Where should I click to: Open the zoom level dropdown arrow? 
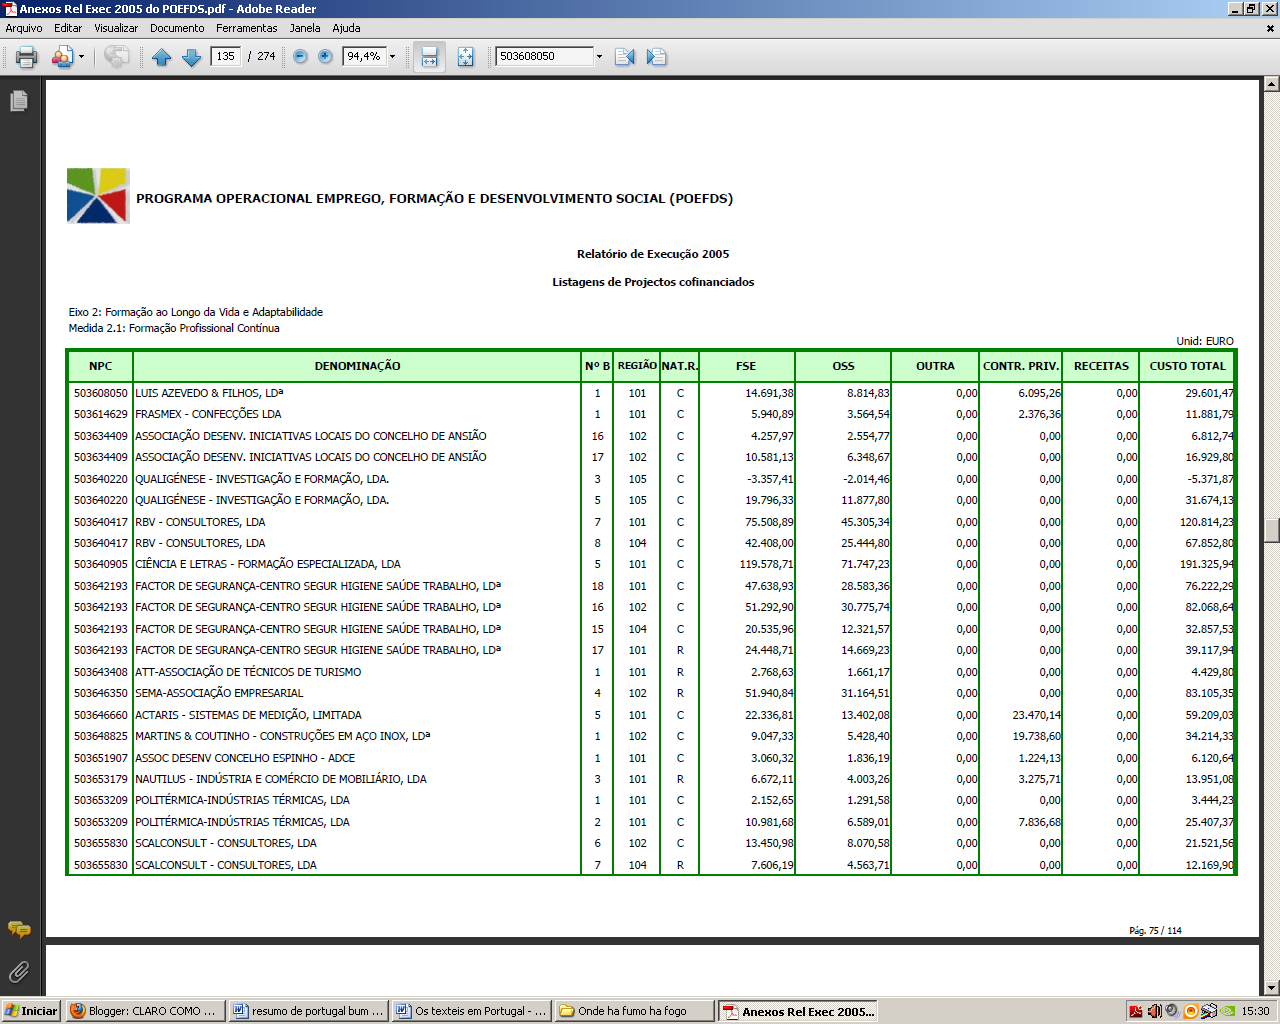coord(392,57)
